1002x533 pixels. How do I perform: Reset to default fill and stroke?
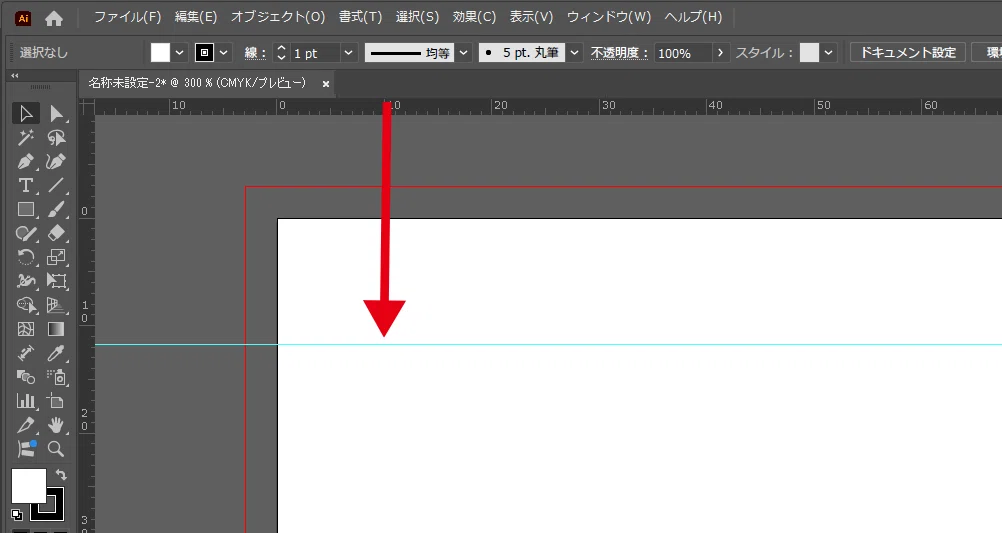coord(17,514)
